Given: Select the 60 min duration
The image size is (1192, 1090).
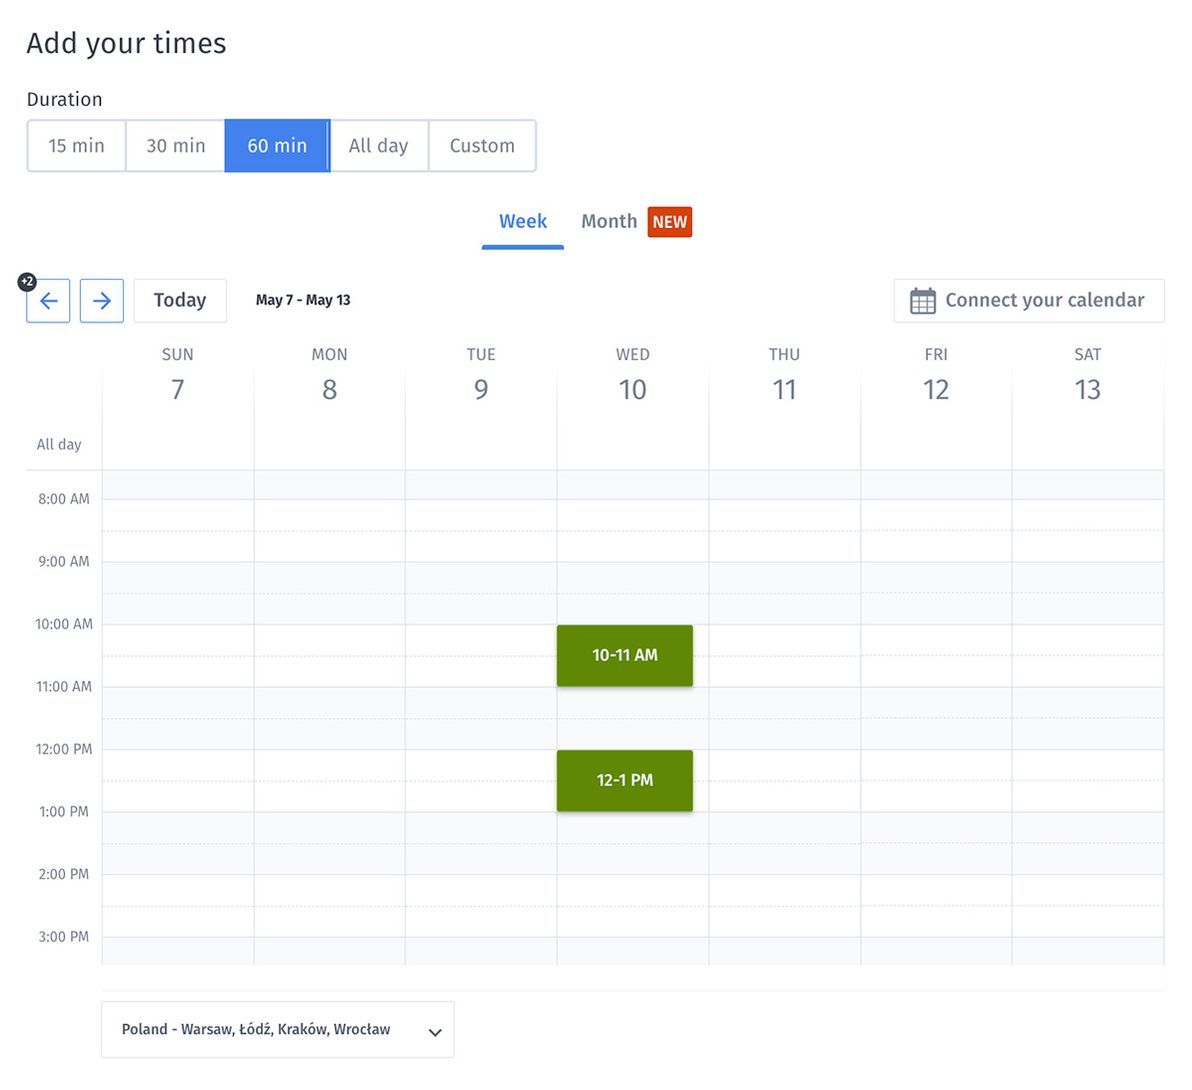Looking at the screenshot, I should tap(277, 146).
